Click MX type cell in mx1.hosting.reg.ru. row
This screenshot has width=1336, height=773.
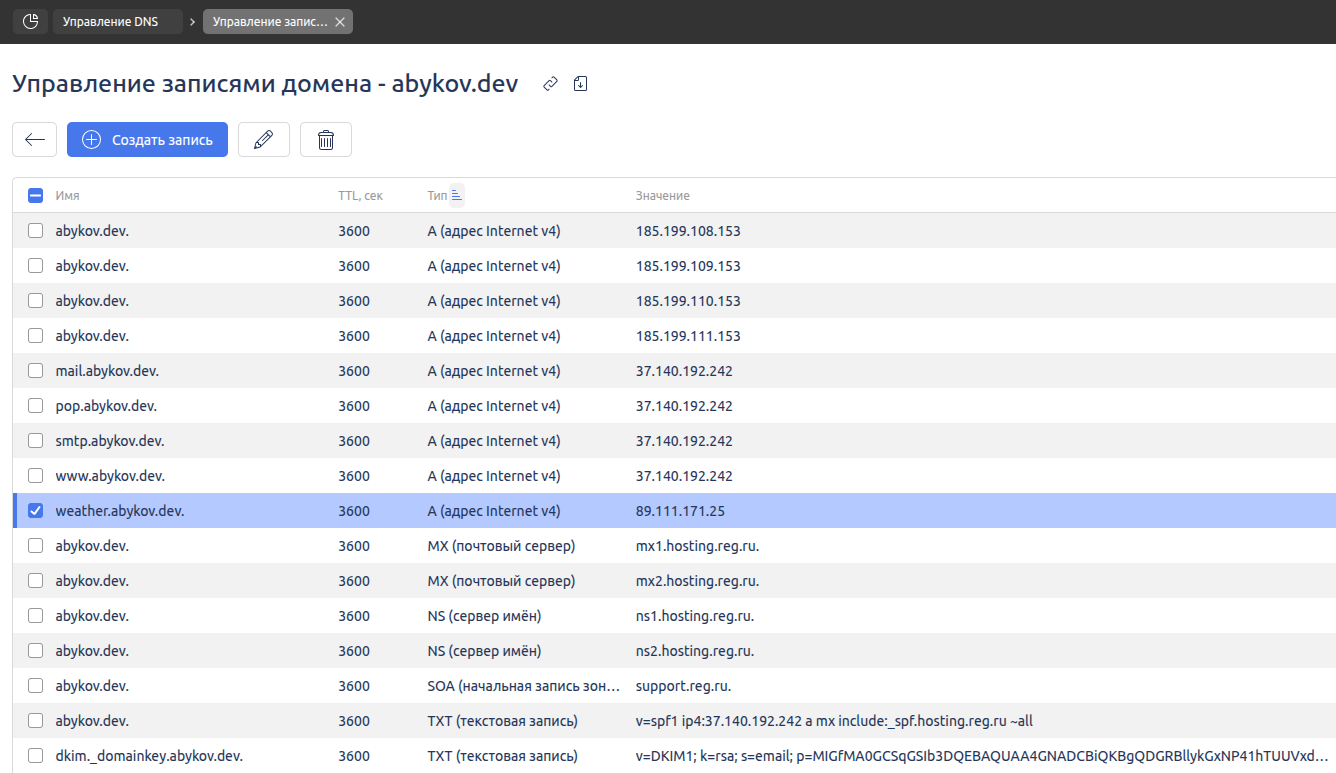click(x=501, y=546)
